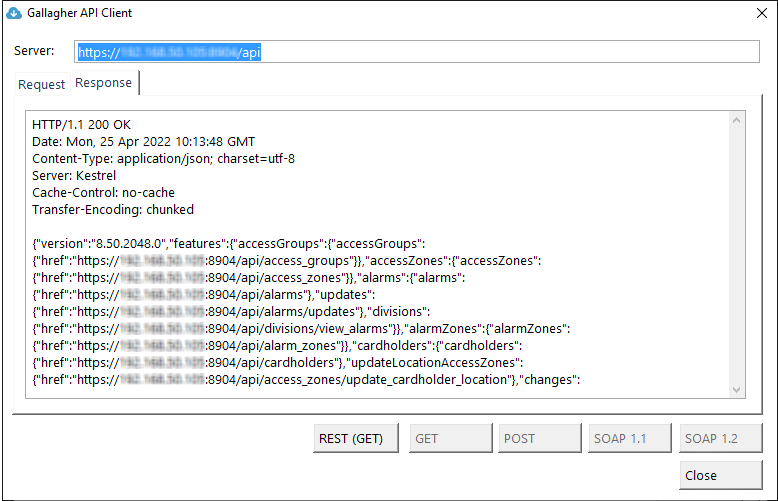Switch to the Request tab
778x501 pixels.
point(42,84)
